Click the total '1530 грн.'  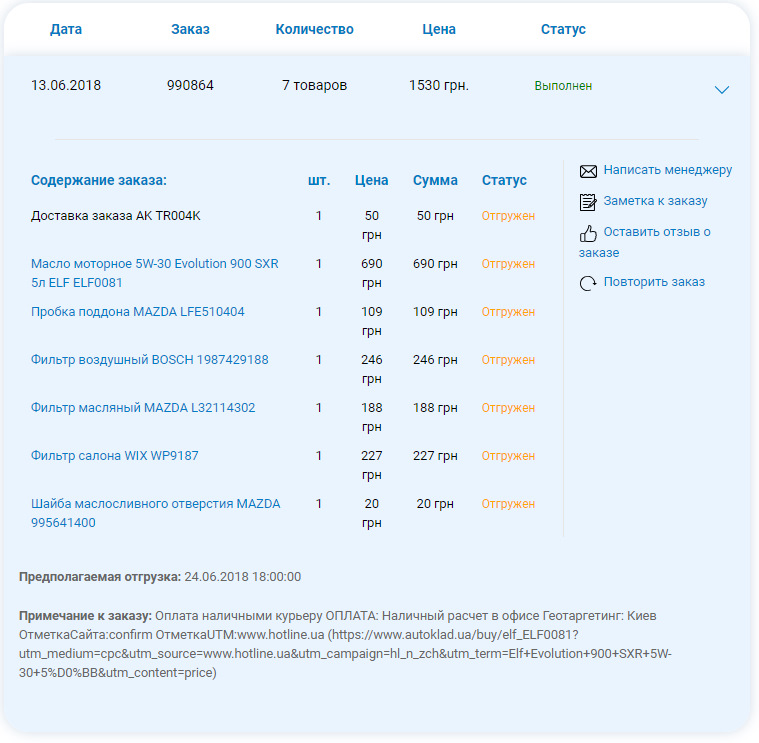pos(439,85)
